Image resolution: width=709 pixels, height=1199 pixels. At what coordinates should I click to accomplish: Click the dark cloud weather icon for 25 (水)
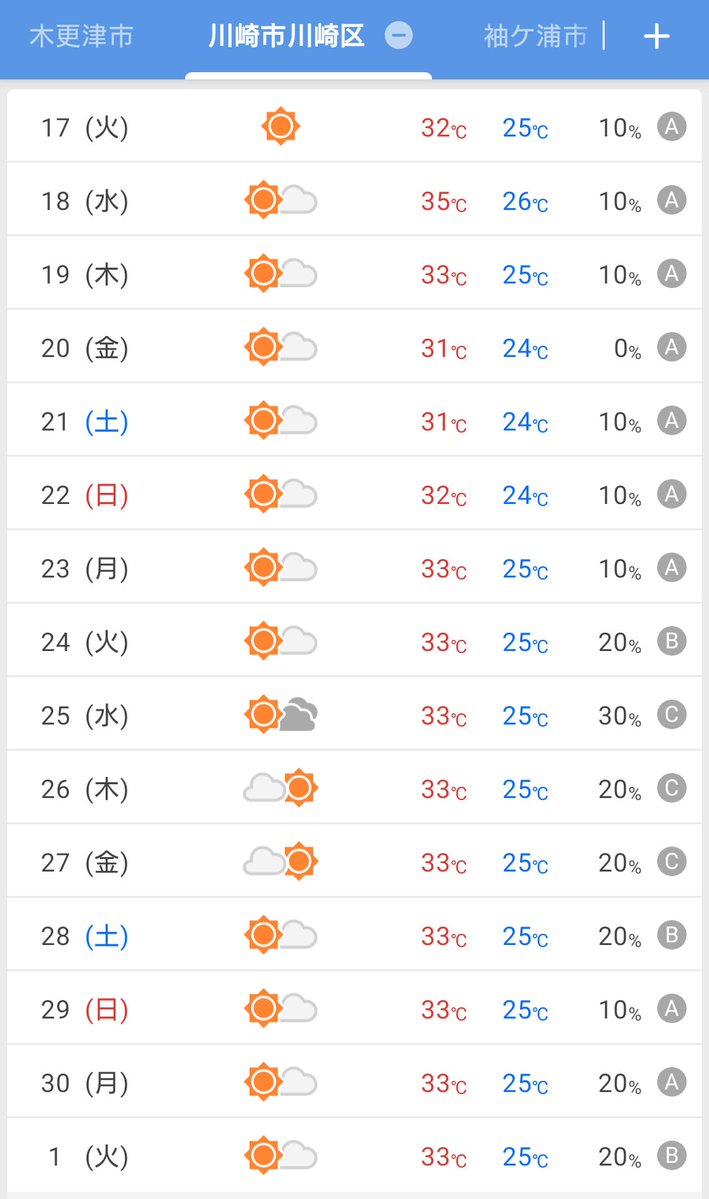281,715
